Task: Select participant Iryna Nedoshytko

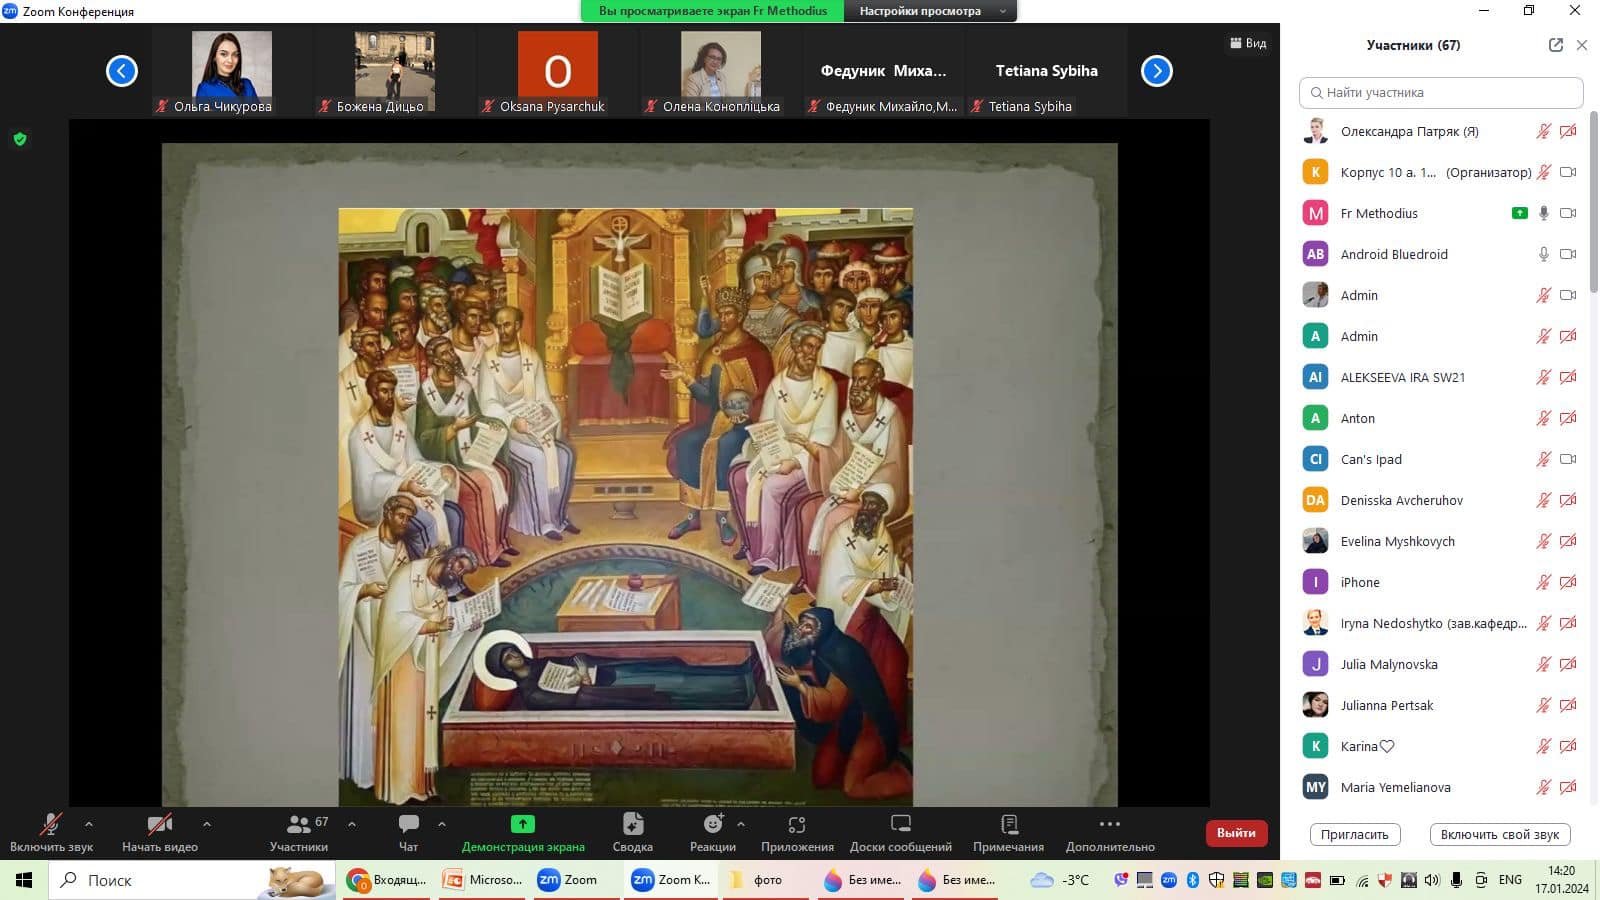Action: (1441, 623)
